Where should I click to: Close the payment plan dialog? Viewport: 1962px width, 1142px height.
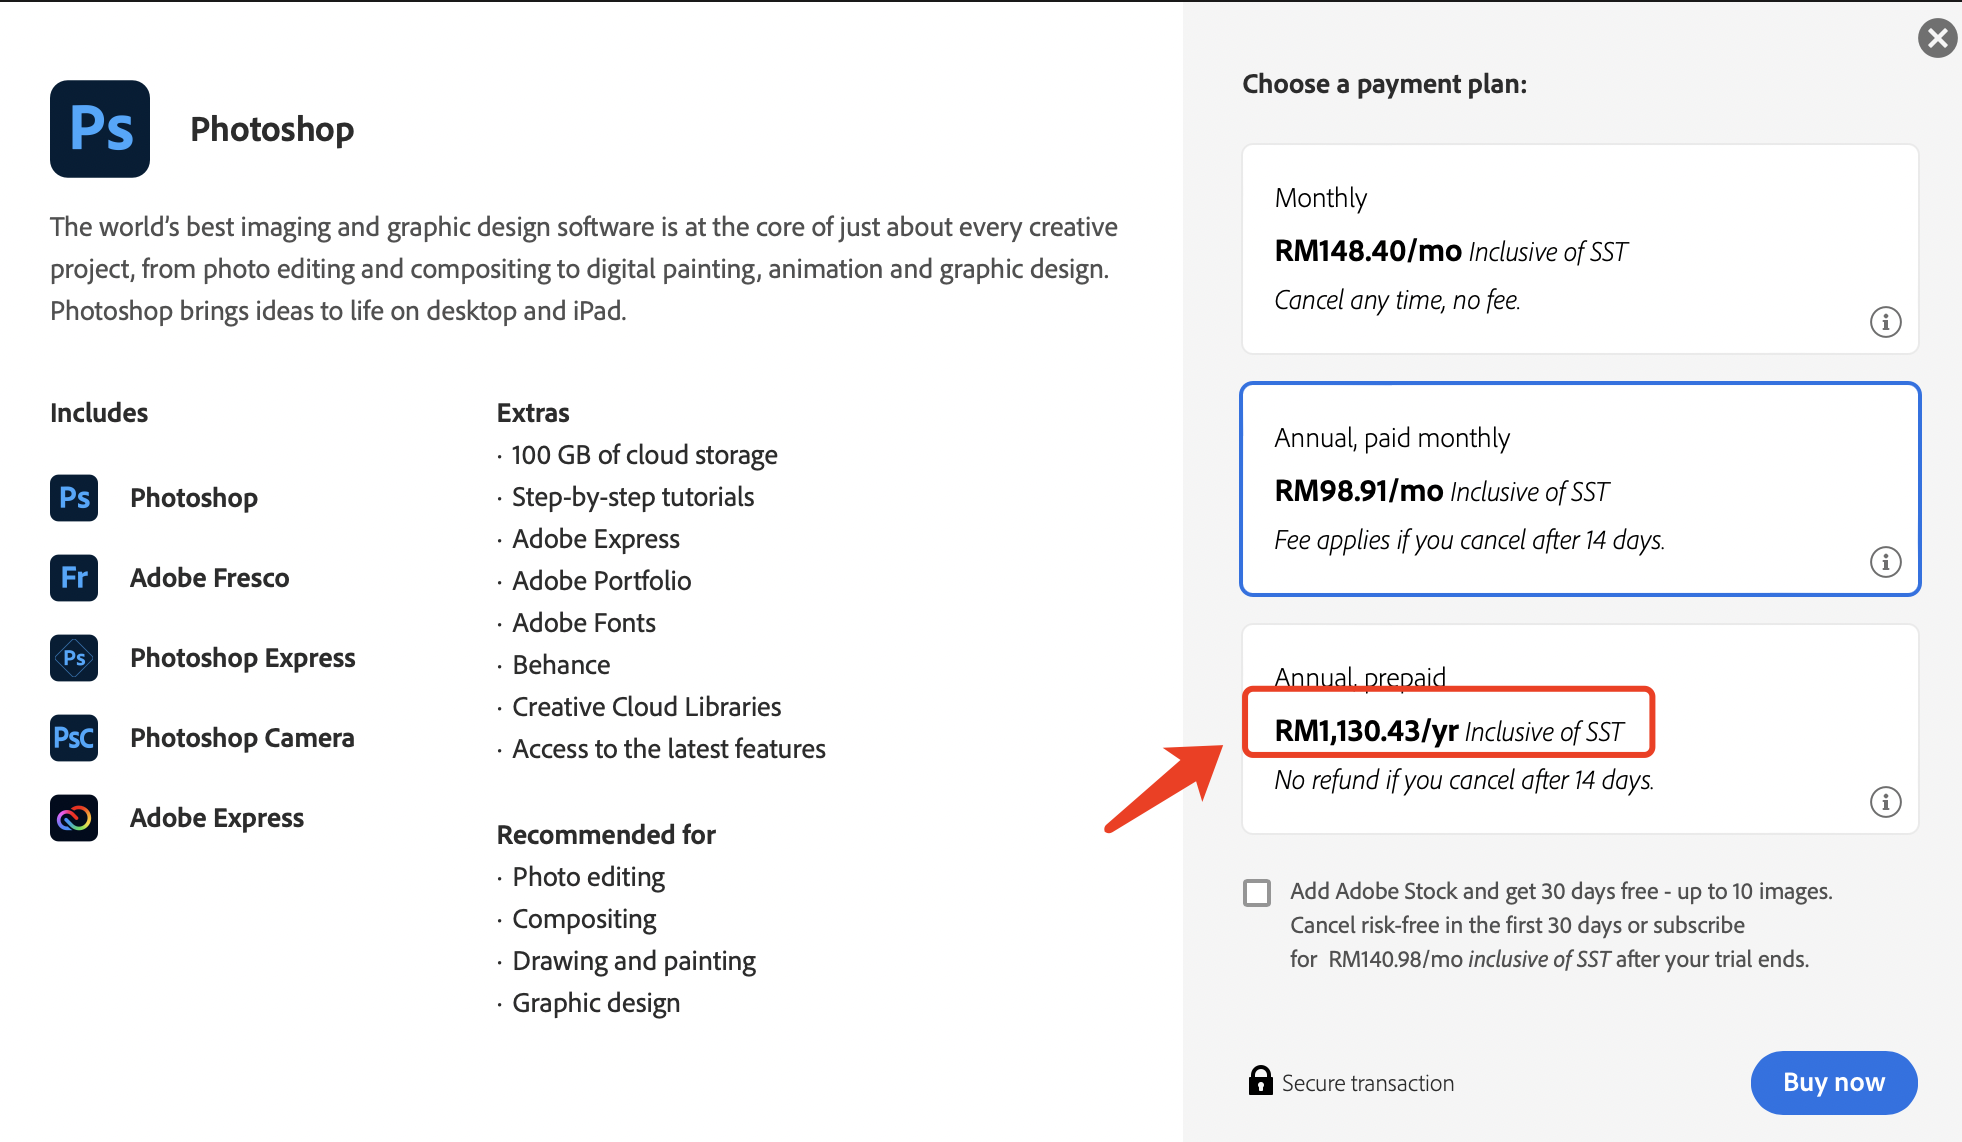1937,38
